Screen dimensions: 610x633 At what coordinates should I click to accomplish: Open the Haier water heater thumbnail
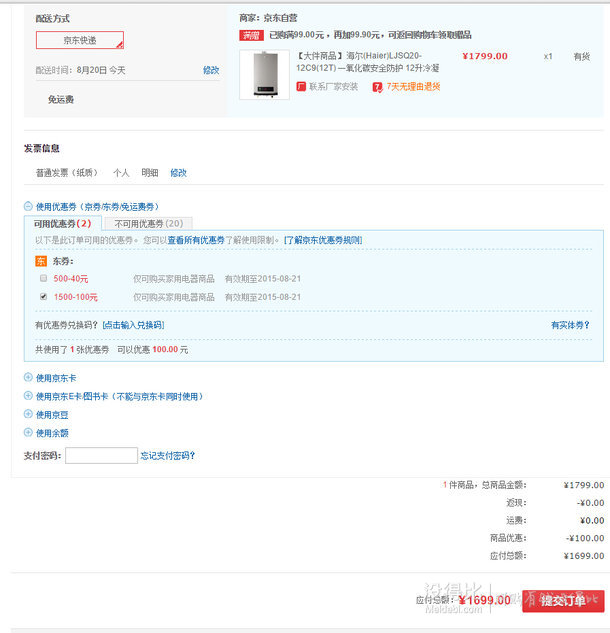point(264,75)
